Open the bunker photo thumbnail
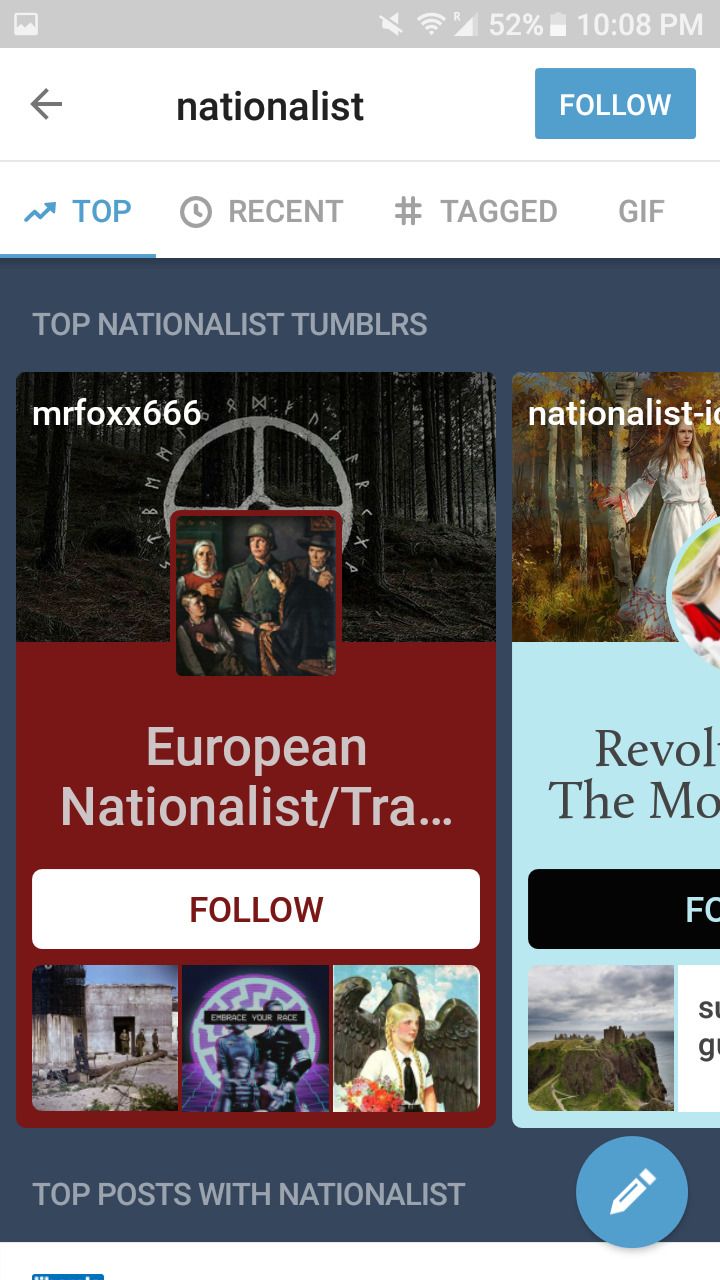Viewport: 720px width, 1280px height. point(105,1038)
